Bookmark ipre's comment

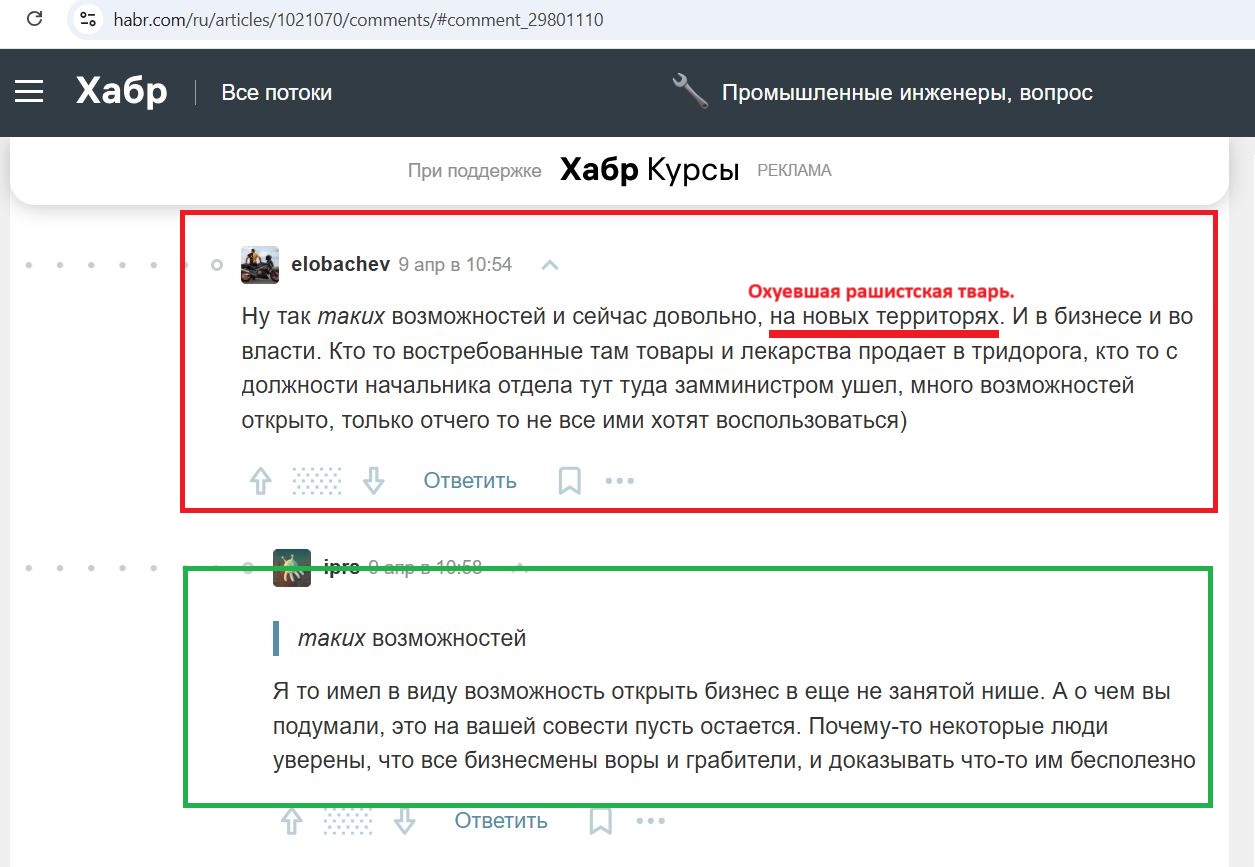600,822
